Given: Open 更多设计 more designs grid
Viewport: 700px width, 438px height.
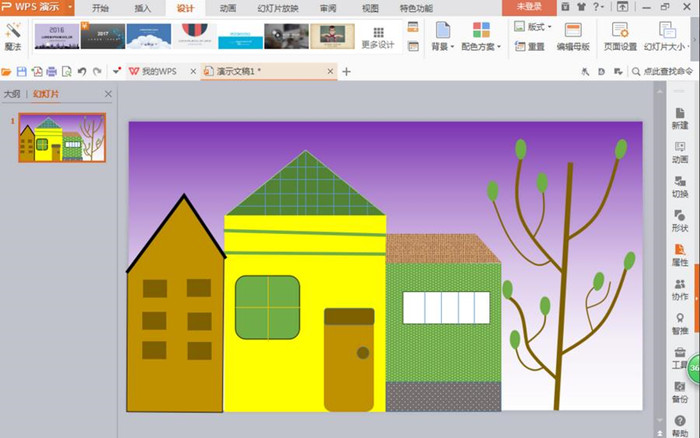Looking at the screenshot, I should click(378, 38).
